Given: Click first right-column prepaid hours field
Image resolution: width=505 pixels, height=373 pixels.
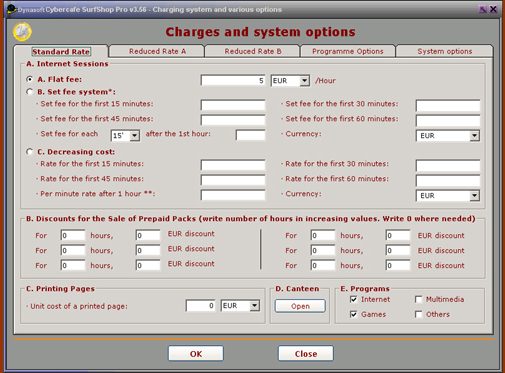Looking at the screenshot, I should [323, 235].
